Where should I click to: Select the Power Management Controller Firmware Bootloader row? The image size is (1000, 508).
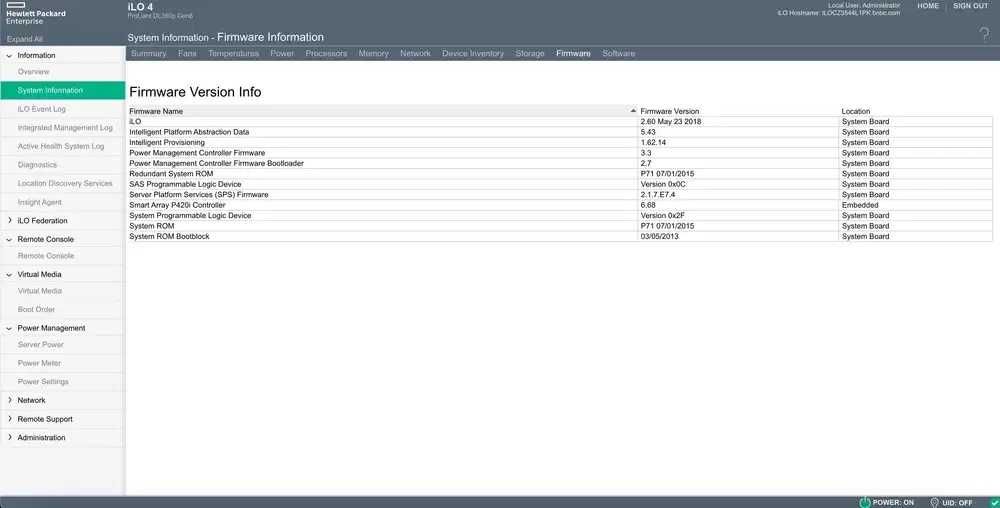click(x=560, y=163)
